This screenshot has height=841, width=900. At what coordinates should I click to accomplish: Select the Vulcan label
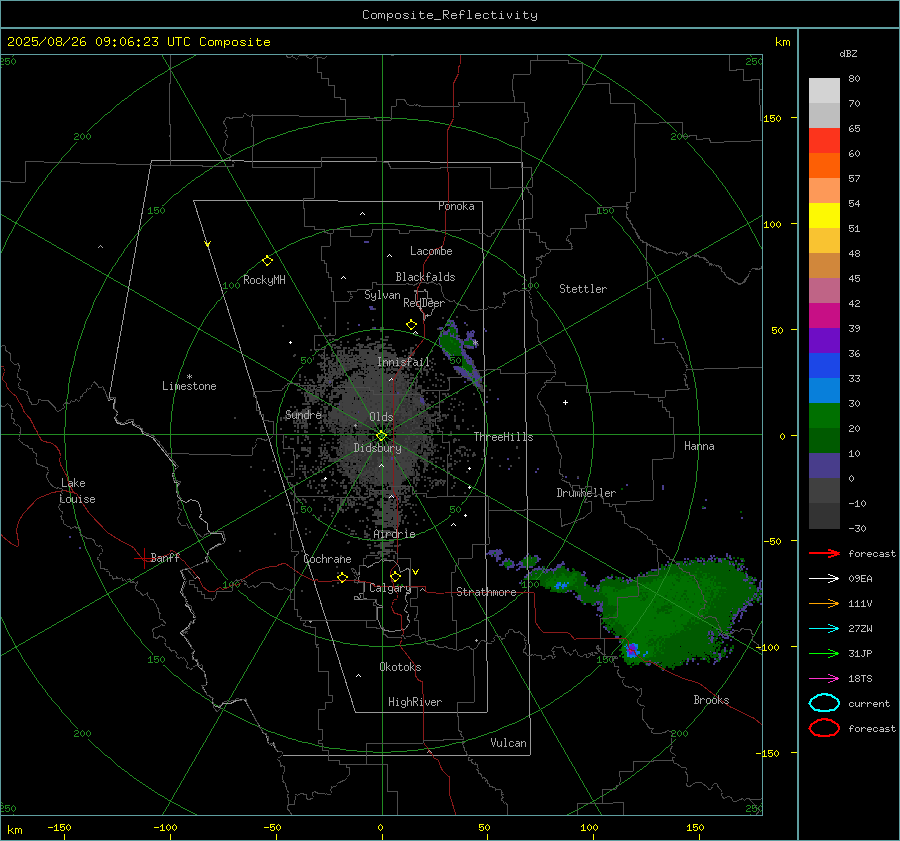pyautogui.click(x=509, y=743)
